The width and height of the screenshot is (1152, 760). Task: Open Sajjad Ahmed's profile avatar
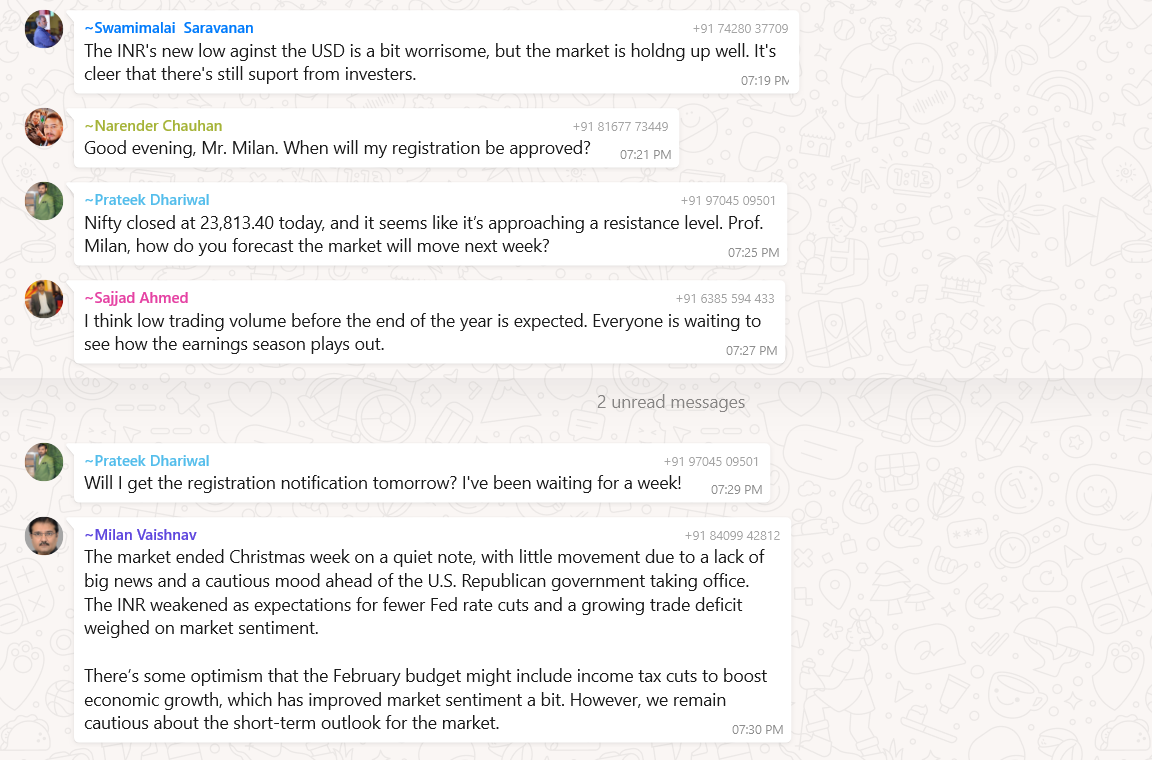[x=44, y=299]
